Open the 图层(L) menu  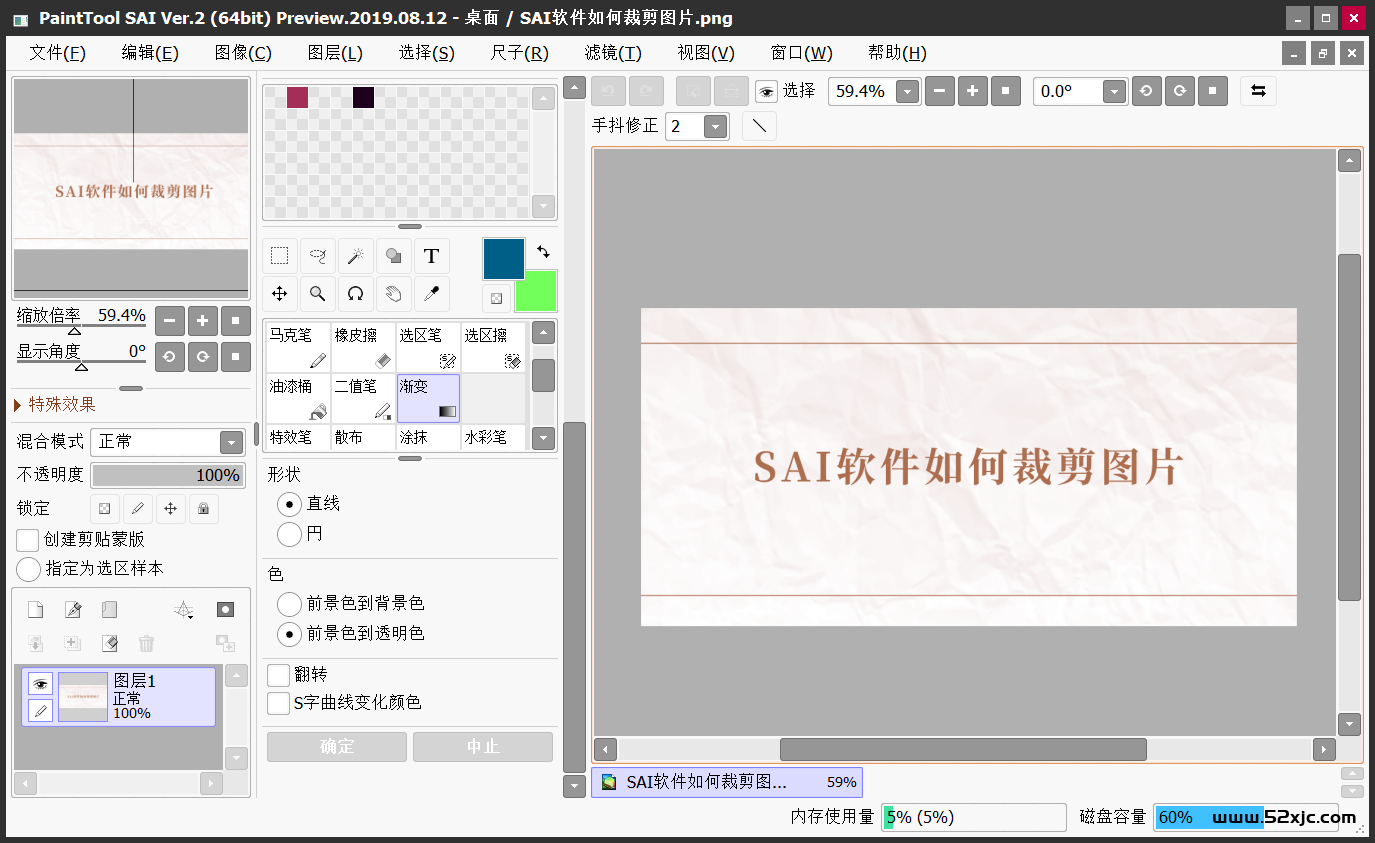335,53
